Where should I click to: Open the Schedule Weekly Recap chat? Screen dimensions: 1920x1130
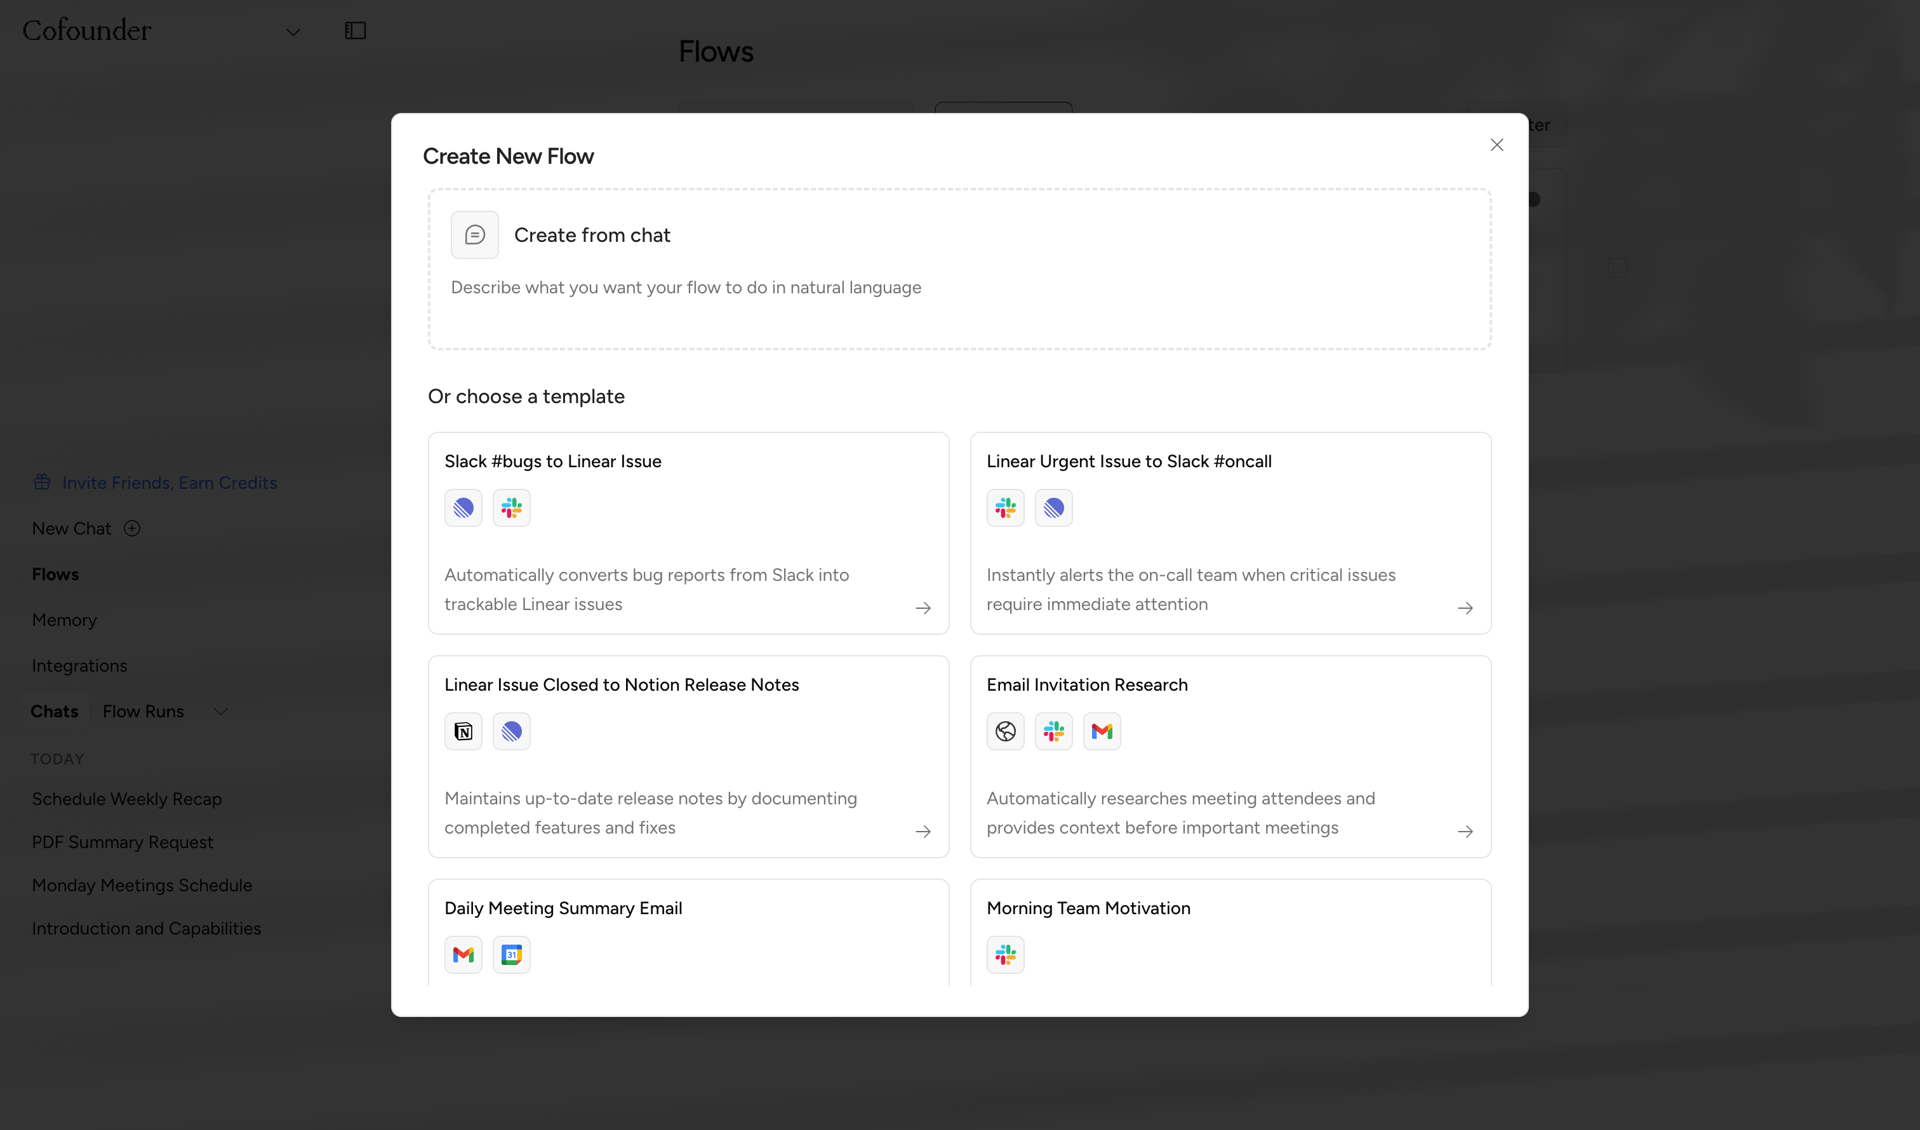pyautogui.click(x=126, y=799)
